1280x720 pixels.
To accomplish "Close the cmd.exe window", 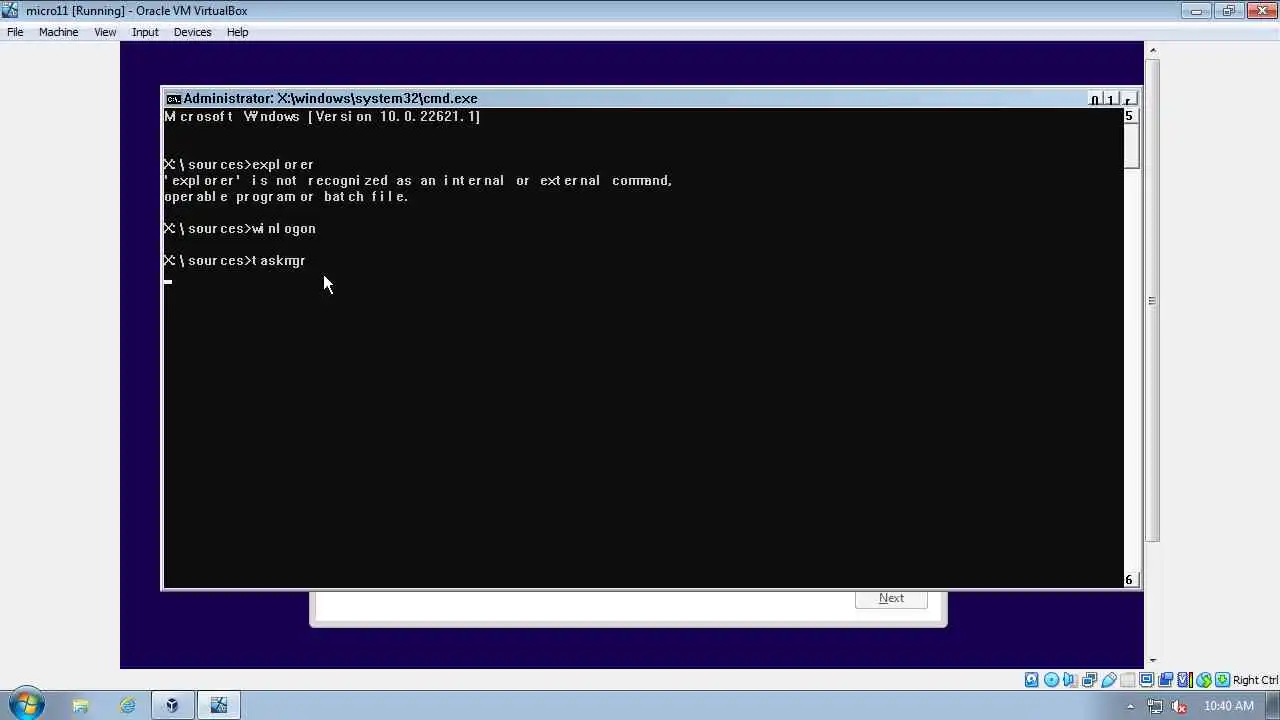I will [1128, 99].
